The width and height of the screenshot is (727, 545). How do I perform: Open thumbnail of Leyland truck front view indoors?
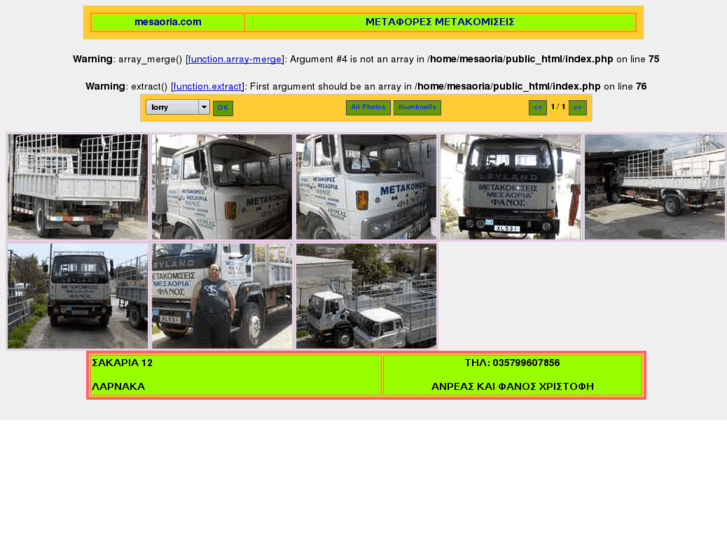(510, 186)
